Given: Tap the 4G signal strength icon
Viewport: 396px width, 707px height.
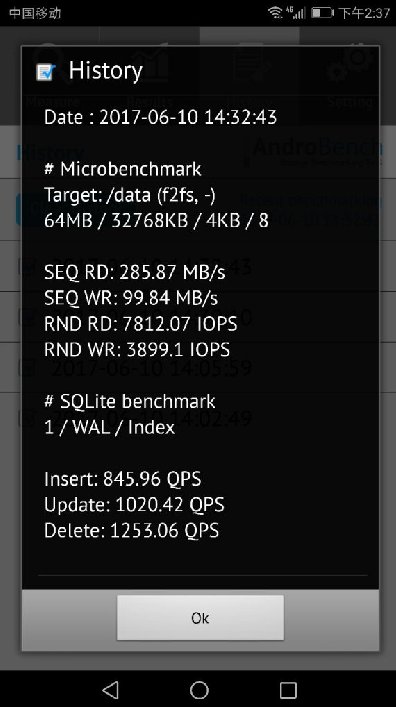Looking at the screenshot, I should (x=295, y=12).
